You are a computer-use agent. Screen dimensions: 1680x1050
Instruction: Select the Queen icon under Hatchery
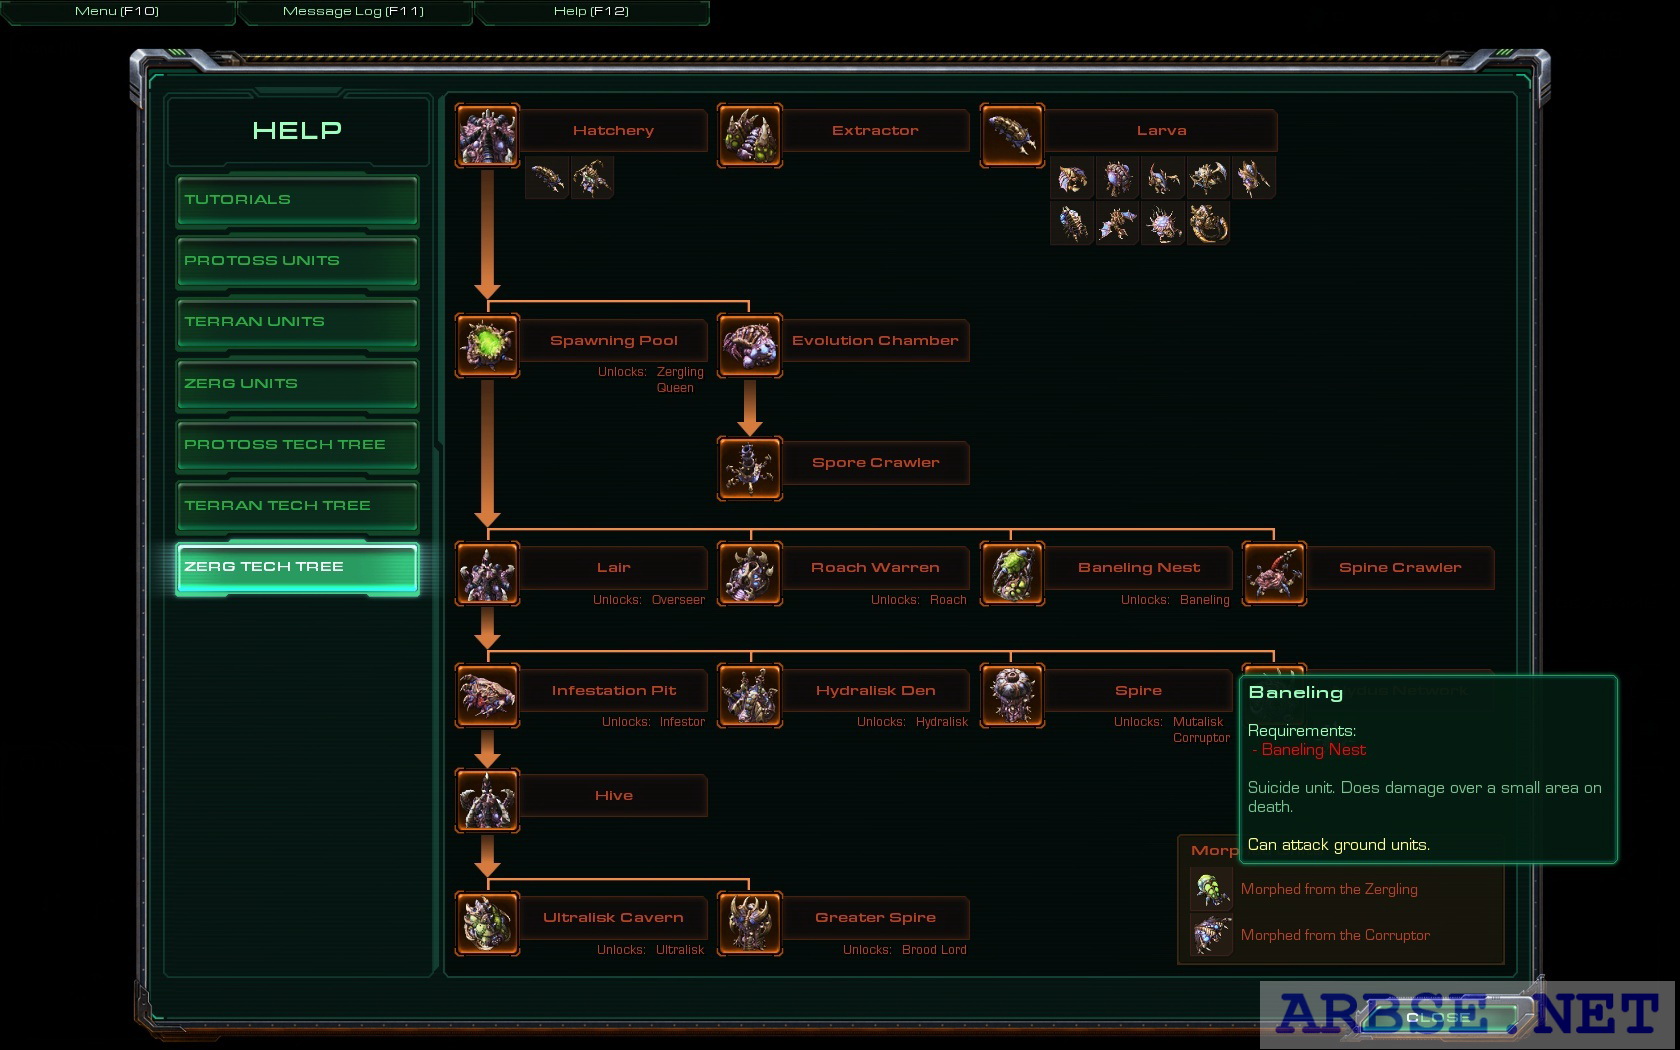tap(592, 178)
